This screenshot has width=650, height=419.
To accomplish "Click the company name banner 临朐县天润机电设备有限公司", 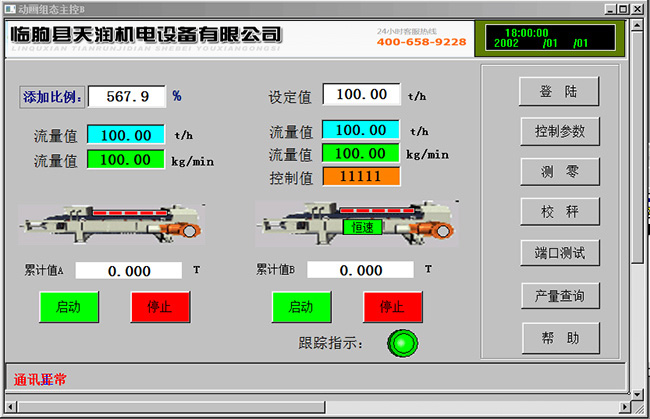I will 146,35.
